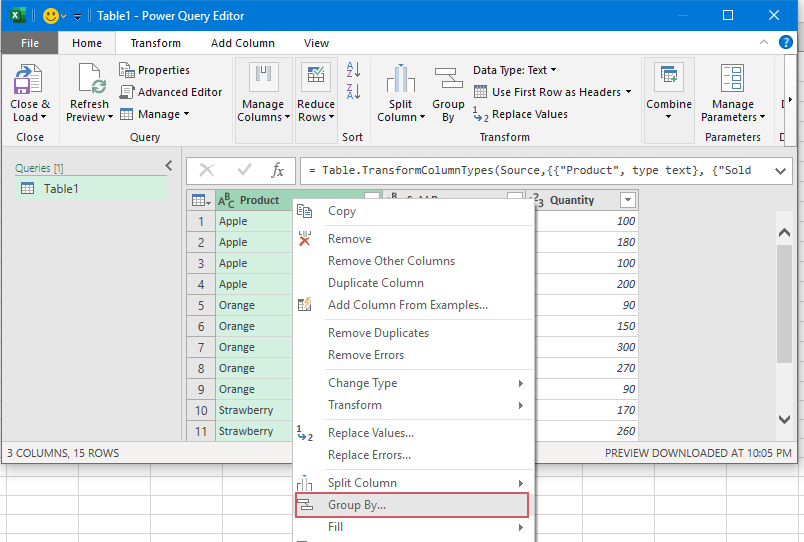This screenshot has width=804, height=542.
Task: Choose Remove Duplicates from context menu
Action: (378, 333)
